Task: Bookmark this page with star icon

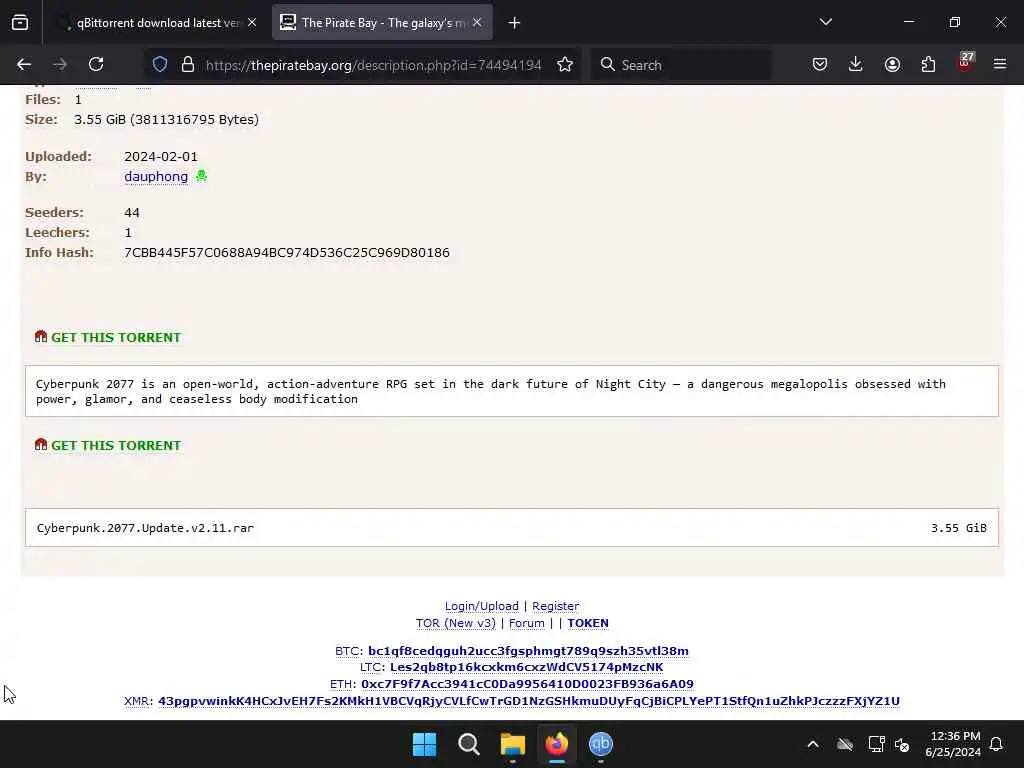Action: (x=565, y=65)
